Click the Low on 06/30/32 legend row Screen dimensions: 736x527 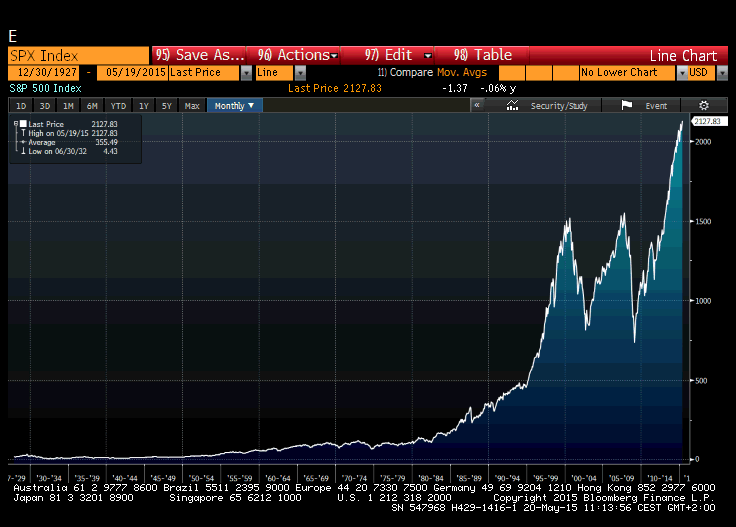[69, 151]
